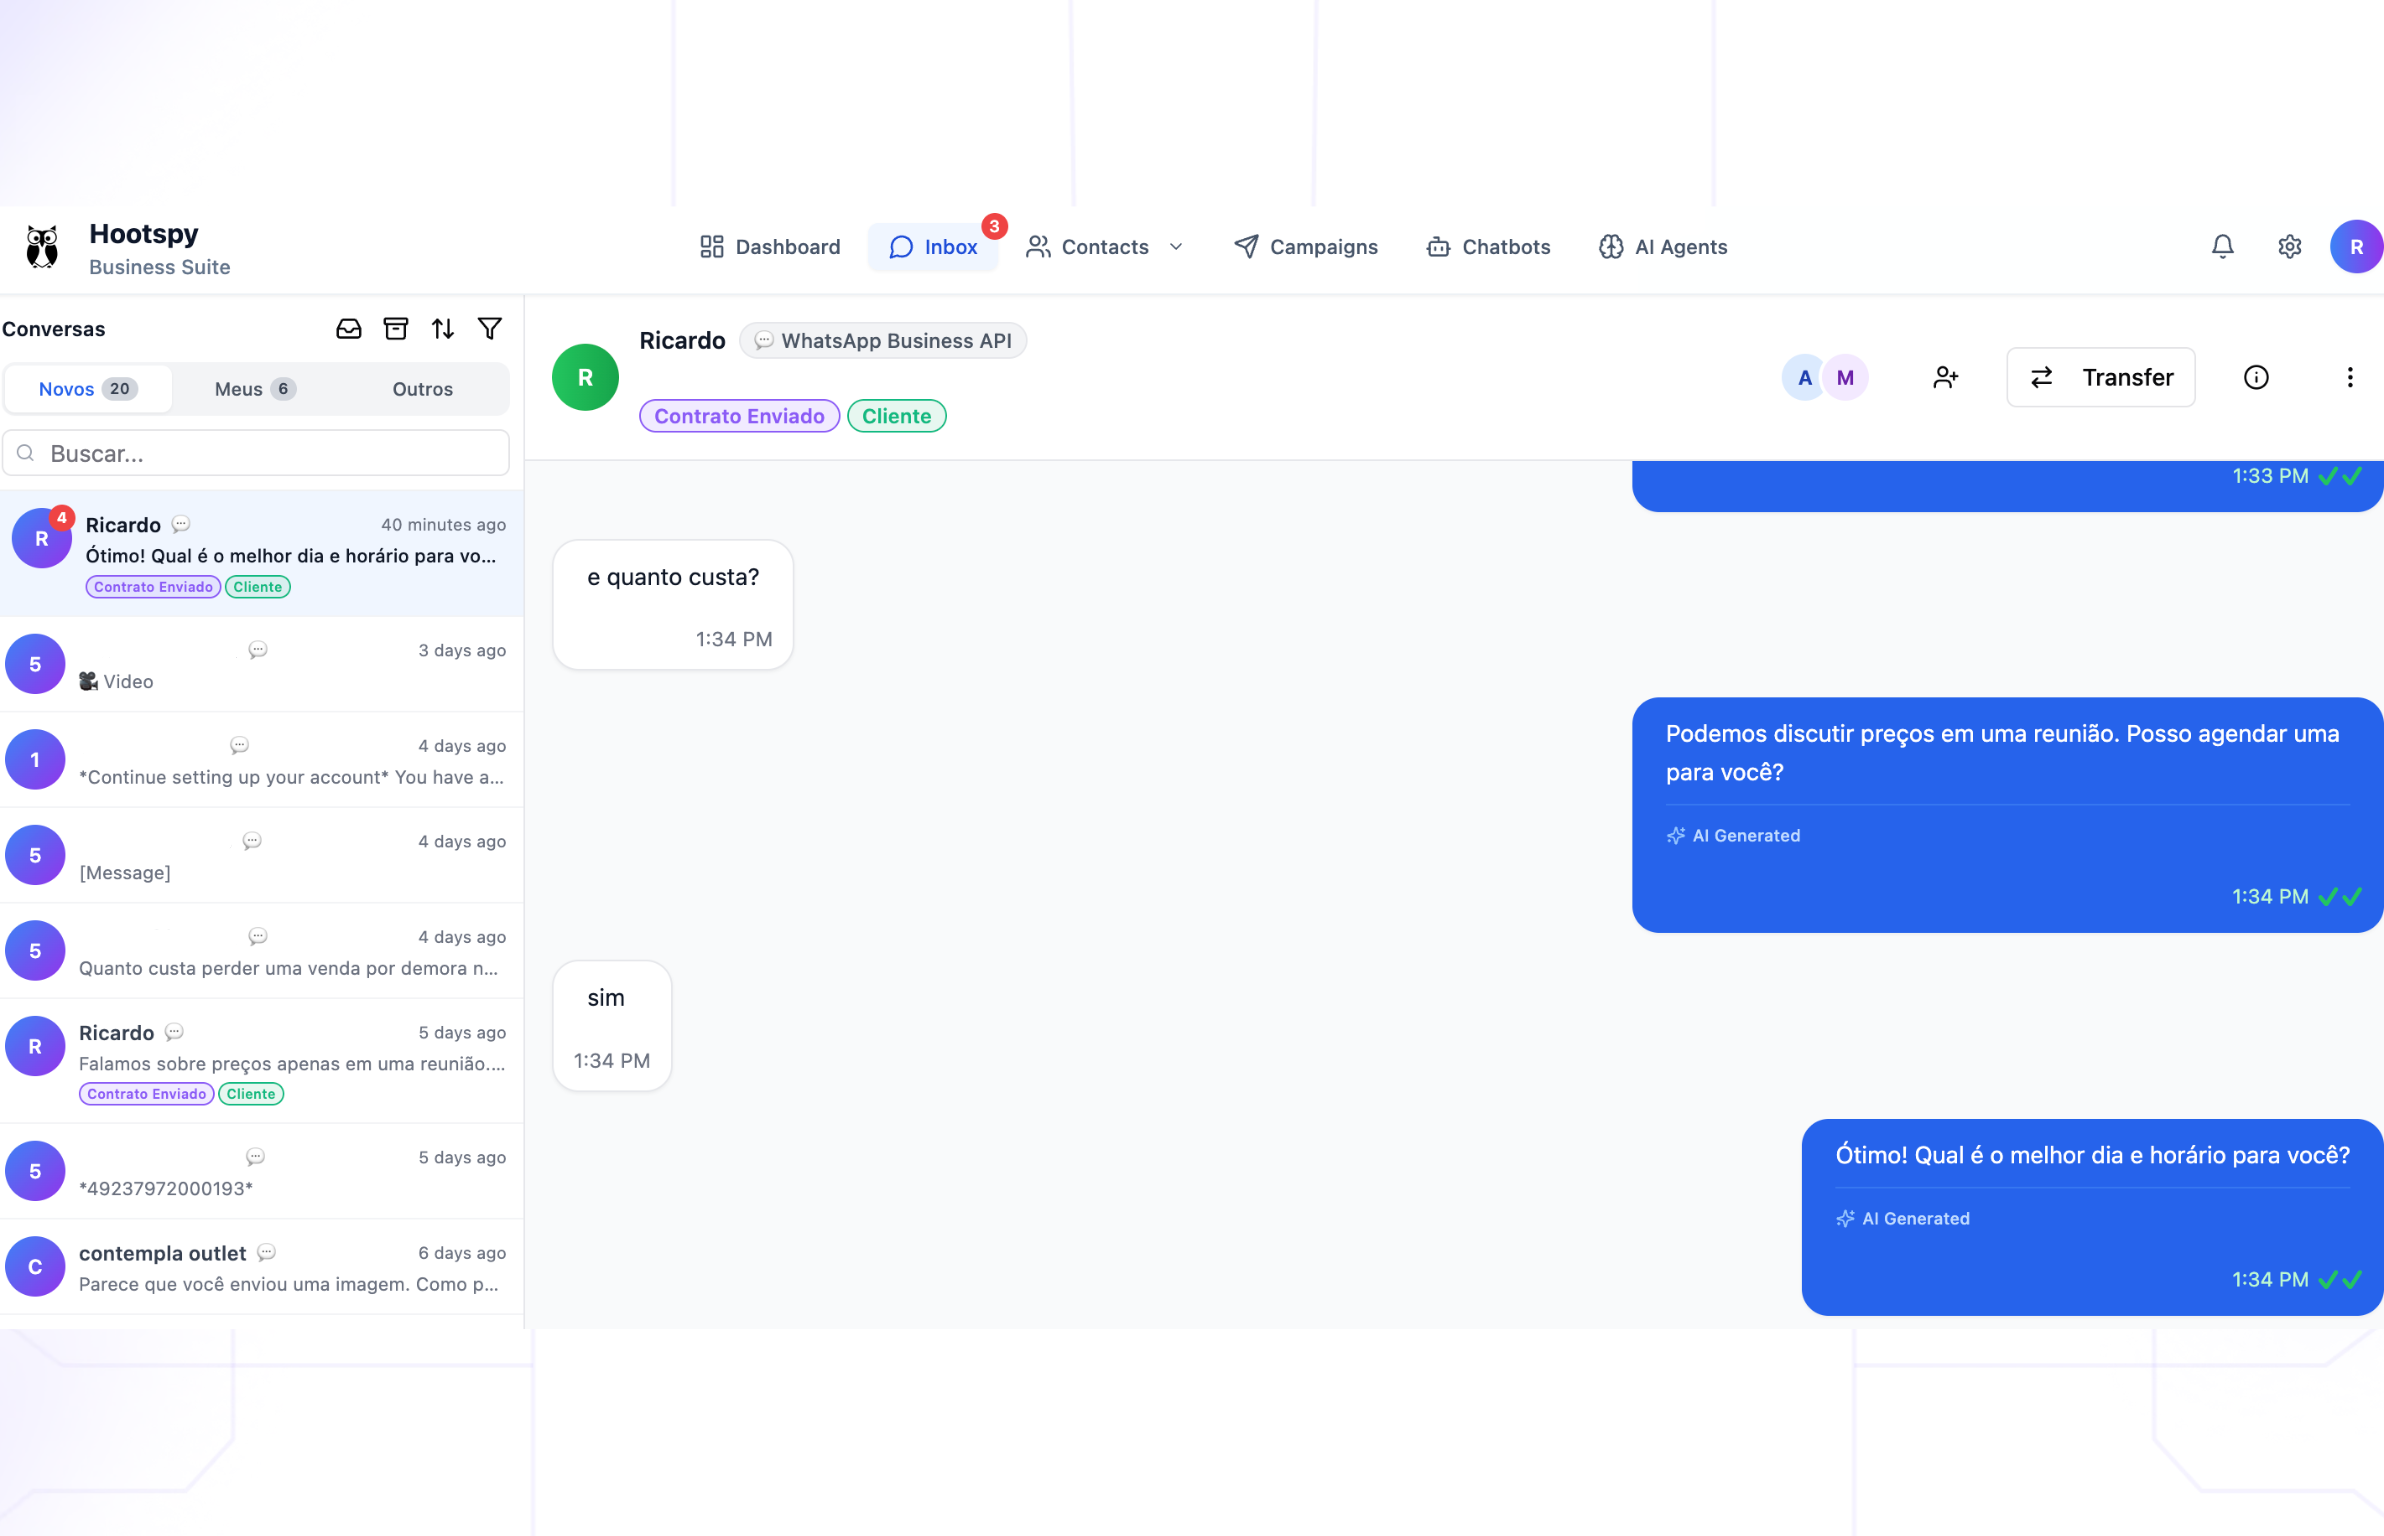Screen dimensions: 2384x1536
Task: Open the inbox tray icon in Conversas
Action: [348, 329]
